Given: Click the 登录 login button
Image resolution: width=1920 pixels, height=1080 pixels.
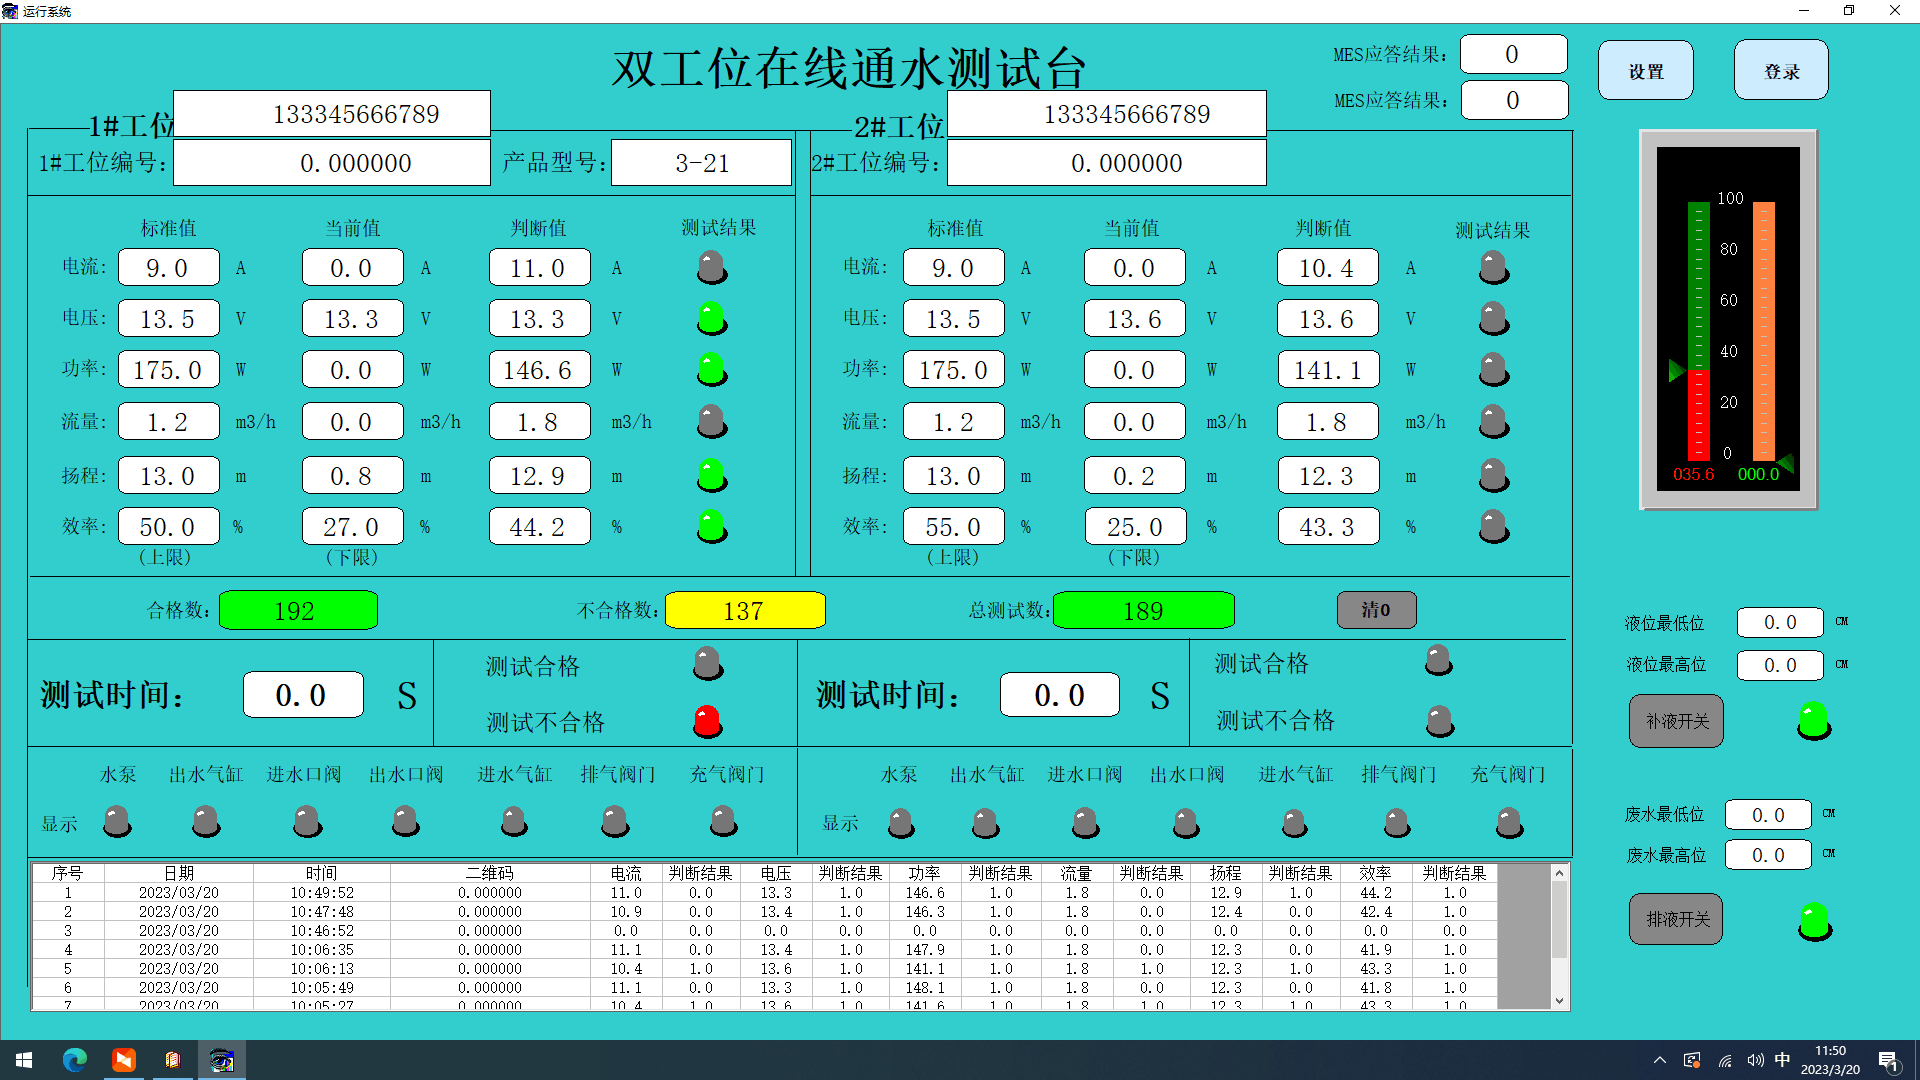Looking at the screenshot, I should [1780, 71].
